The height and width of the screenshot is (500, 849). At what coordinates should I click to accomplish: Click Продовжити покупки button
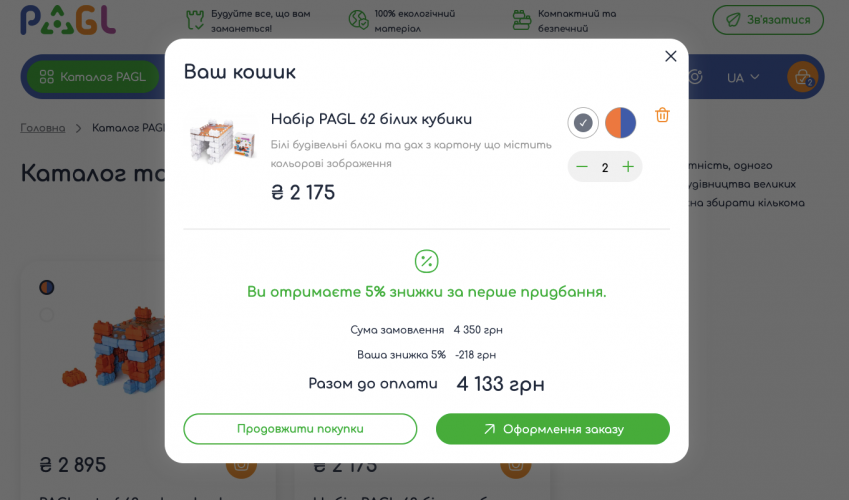point(300,428)
